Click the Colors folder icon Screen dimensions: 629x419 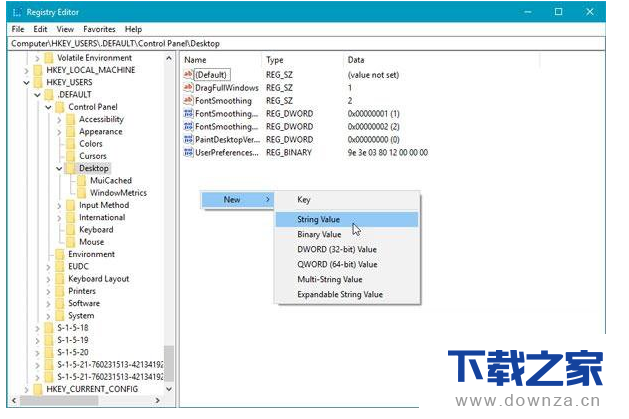[x=71, y=144]
